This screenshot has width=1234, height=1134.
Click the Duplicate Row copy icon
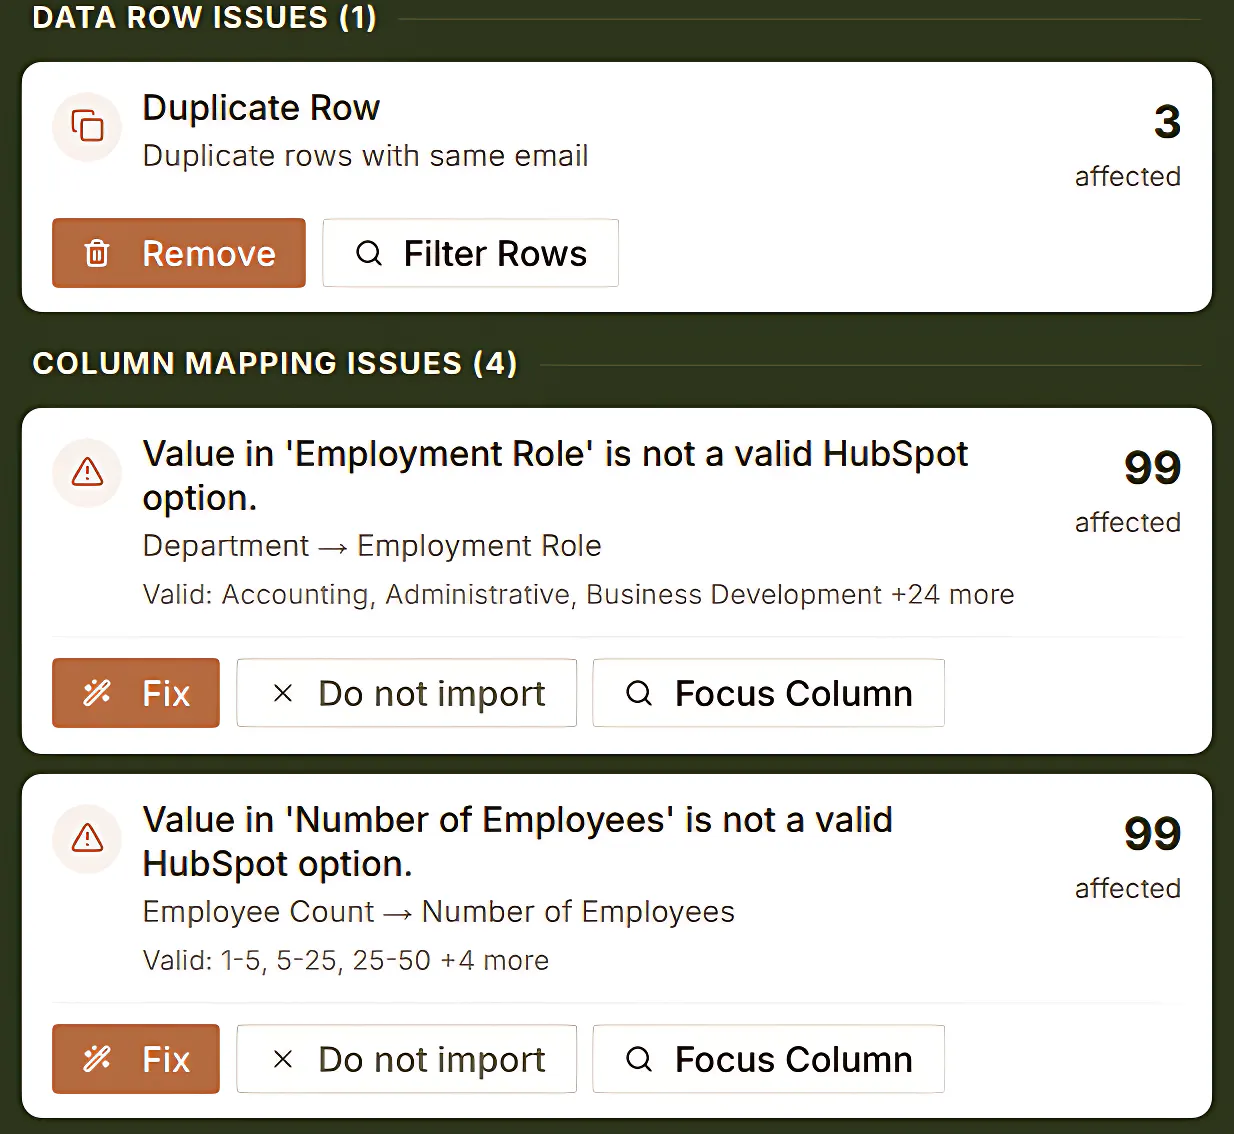[87, 127]
